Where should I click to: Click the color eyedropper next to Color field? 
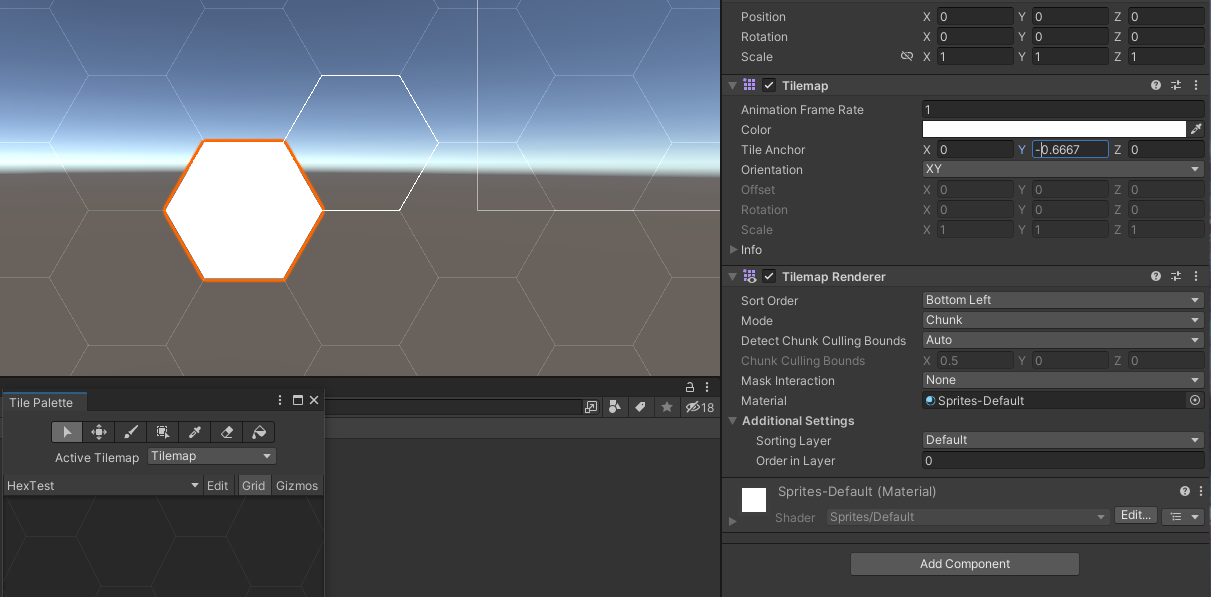tap(1195, 129)
